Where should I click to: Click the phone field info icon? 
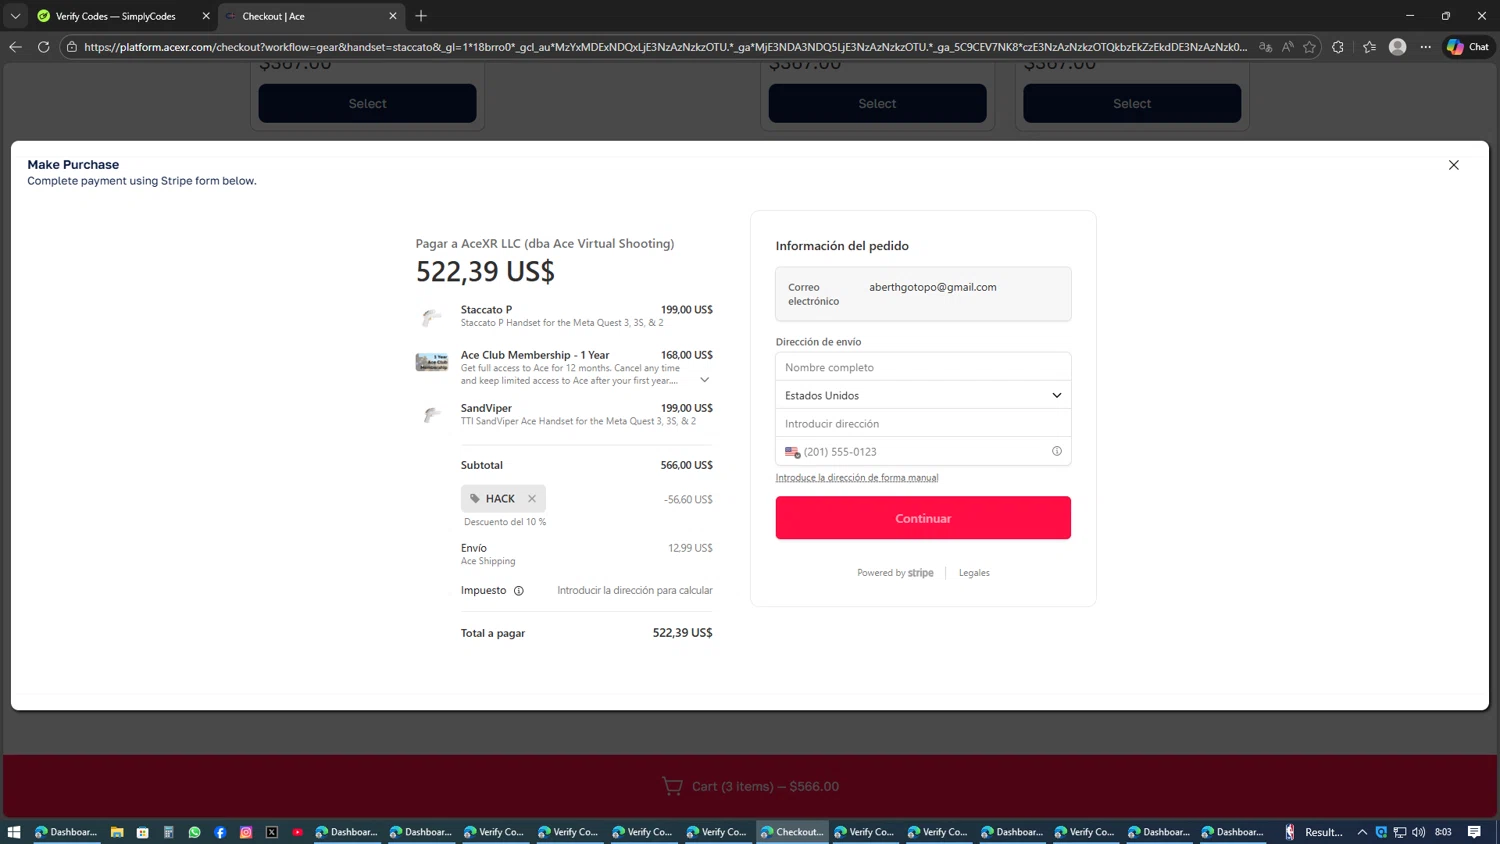click(x=1057, y=451)
